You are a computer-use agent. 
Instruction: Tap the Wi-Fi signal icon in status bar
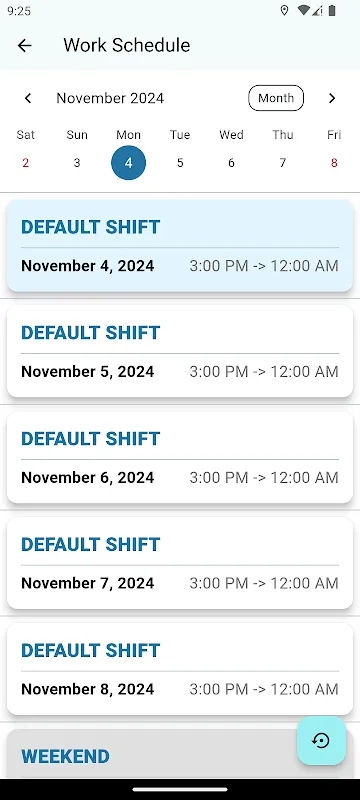coord(304,11)
